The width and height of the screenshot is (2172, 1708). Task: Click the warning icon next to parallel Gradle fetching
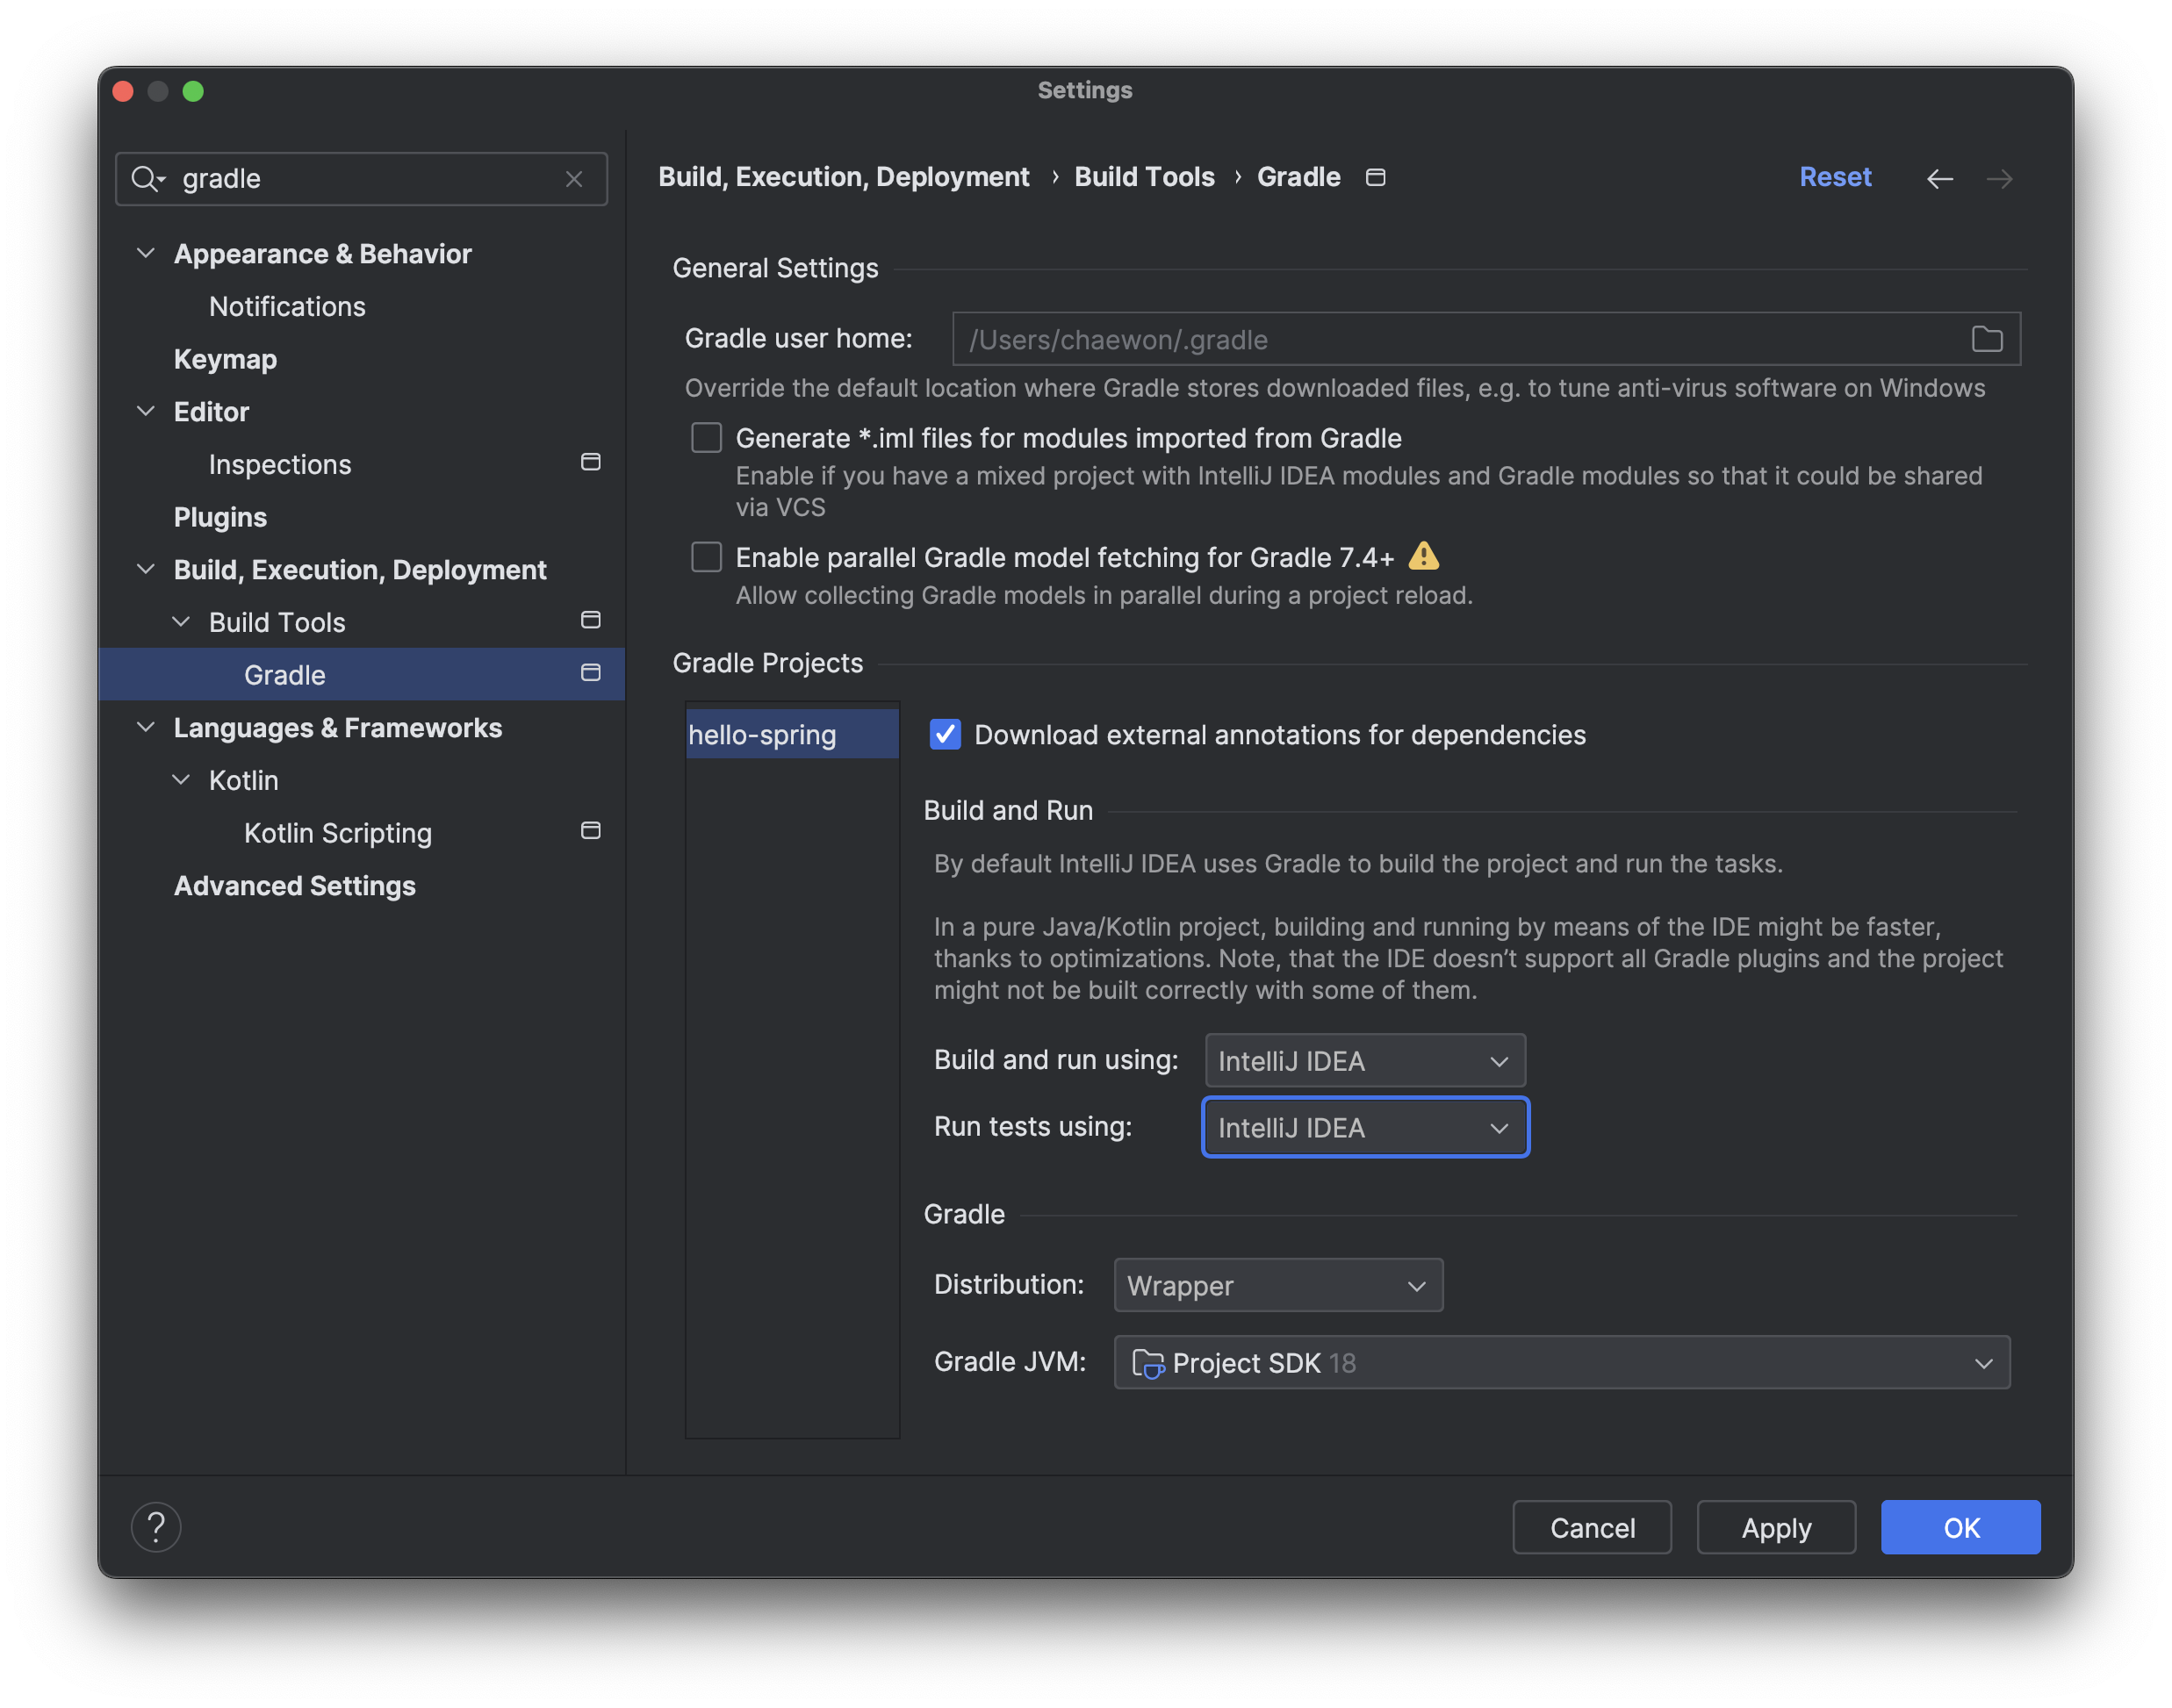1423,556
